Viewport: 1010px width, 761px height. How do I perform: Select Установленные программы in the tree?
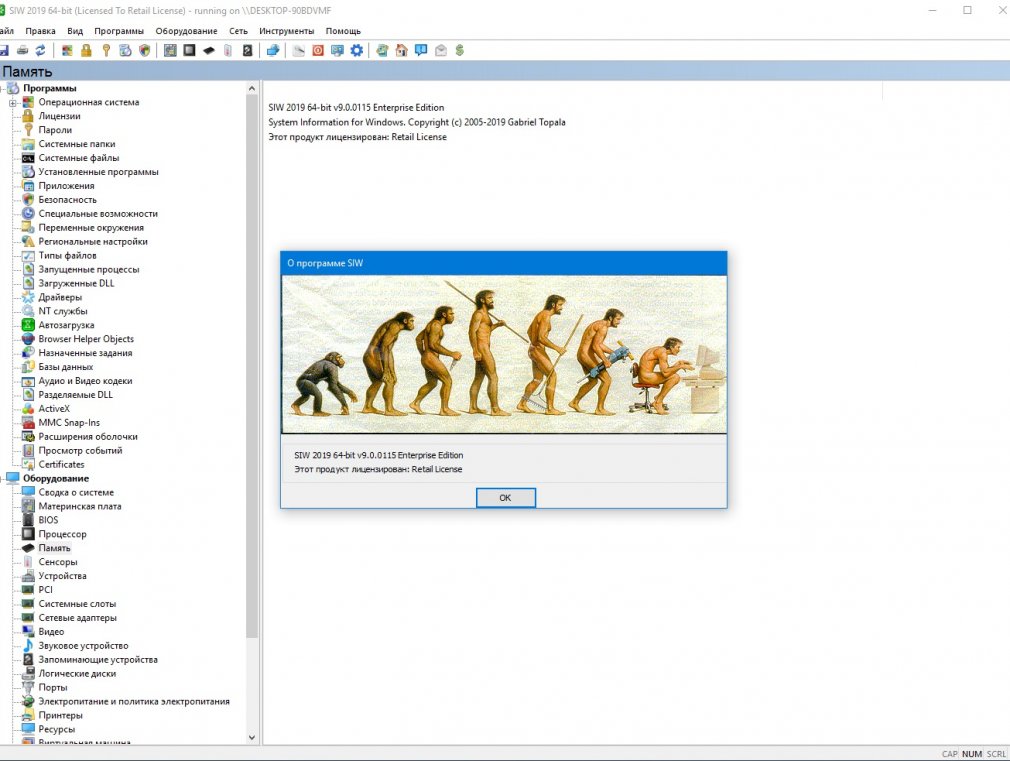click(x=99, y=172)
